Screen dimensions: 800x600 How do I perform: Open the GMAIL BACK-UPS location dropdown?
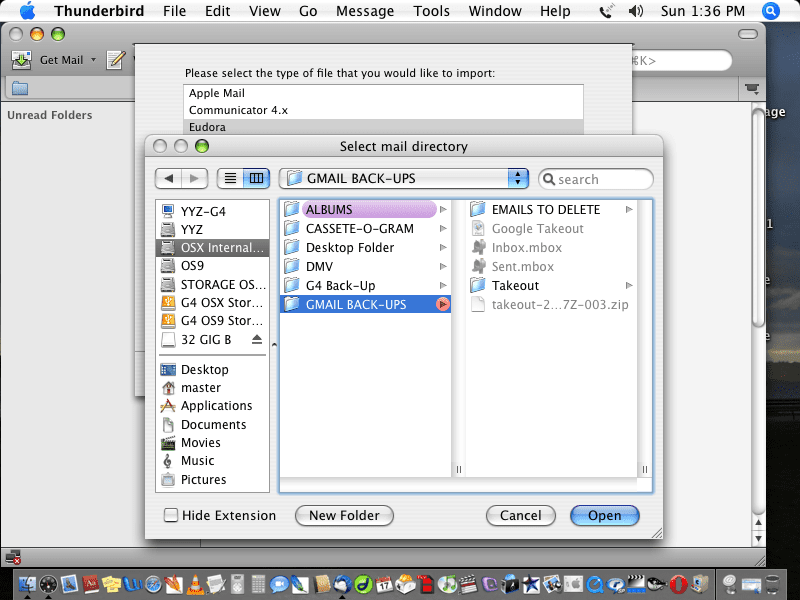[404, 178]
